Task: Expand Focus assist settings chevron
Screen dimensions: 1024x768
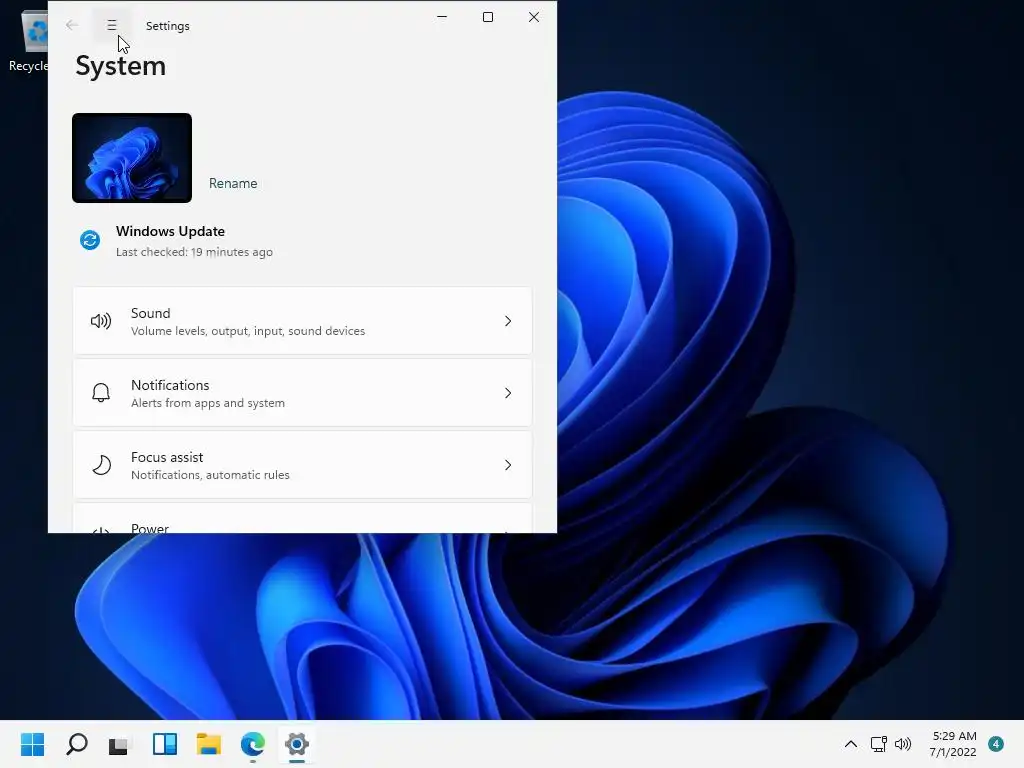Action: [507, 465]
